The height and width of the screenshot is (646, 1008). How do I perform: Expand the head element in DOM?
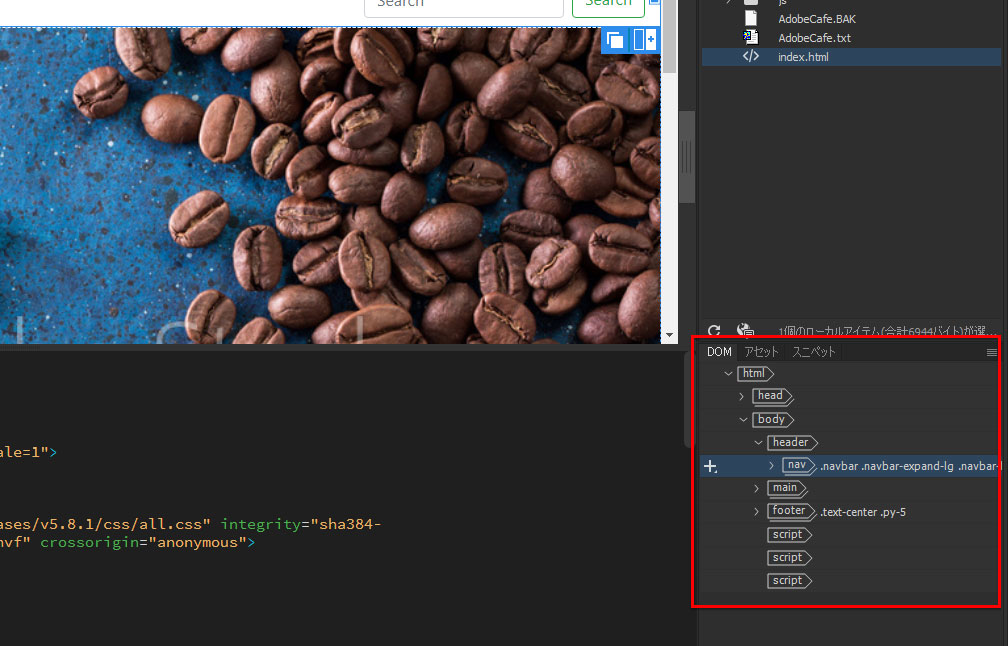742,397
